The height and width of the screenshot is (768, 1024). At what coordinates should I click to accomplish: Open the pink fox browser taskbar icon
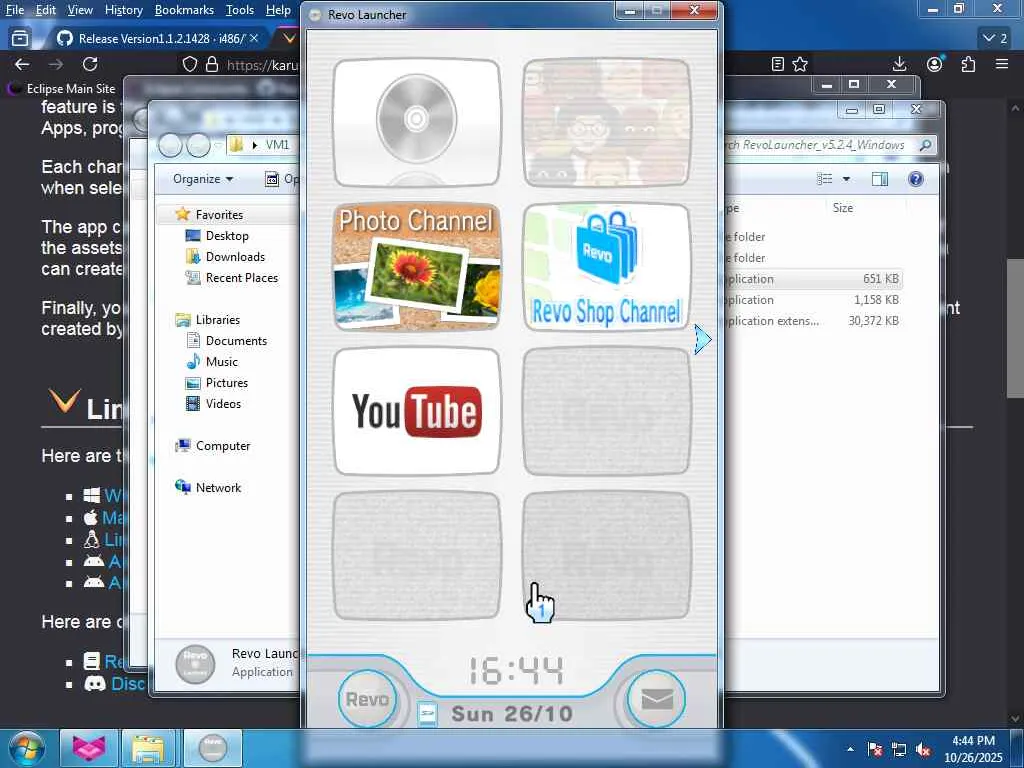89,748
